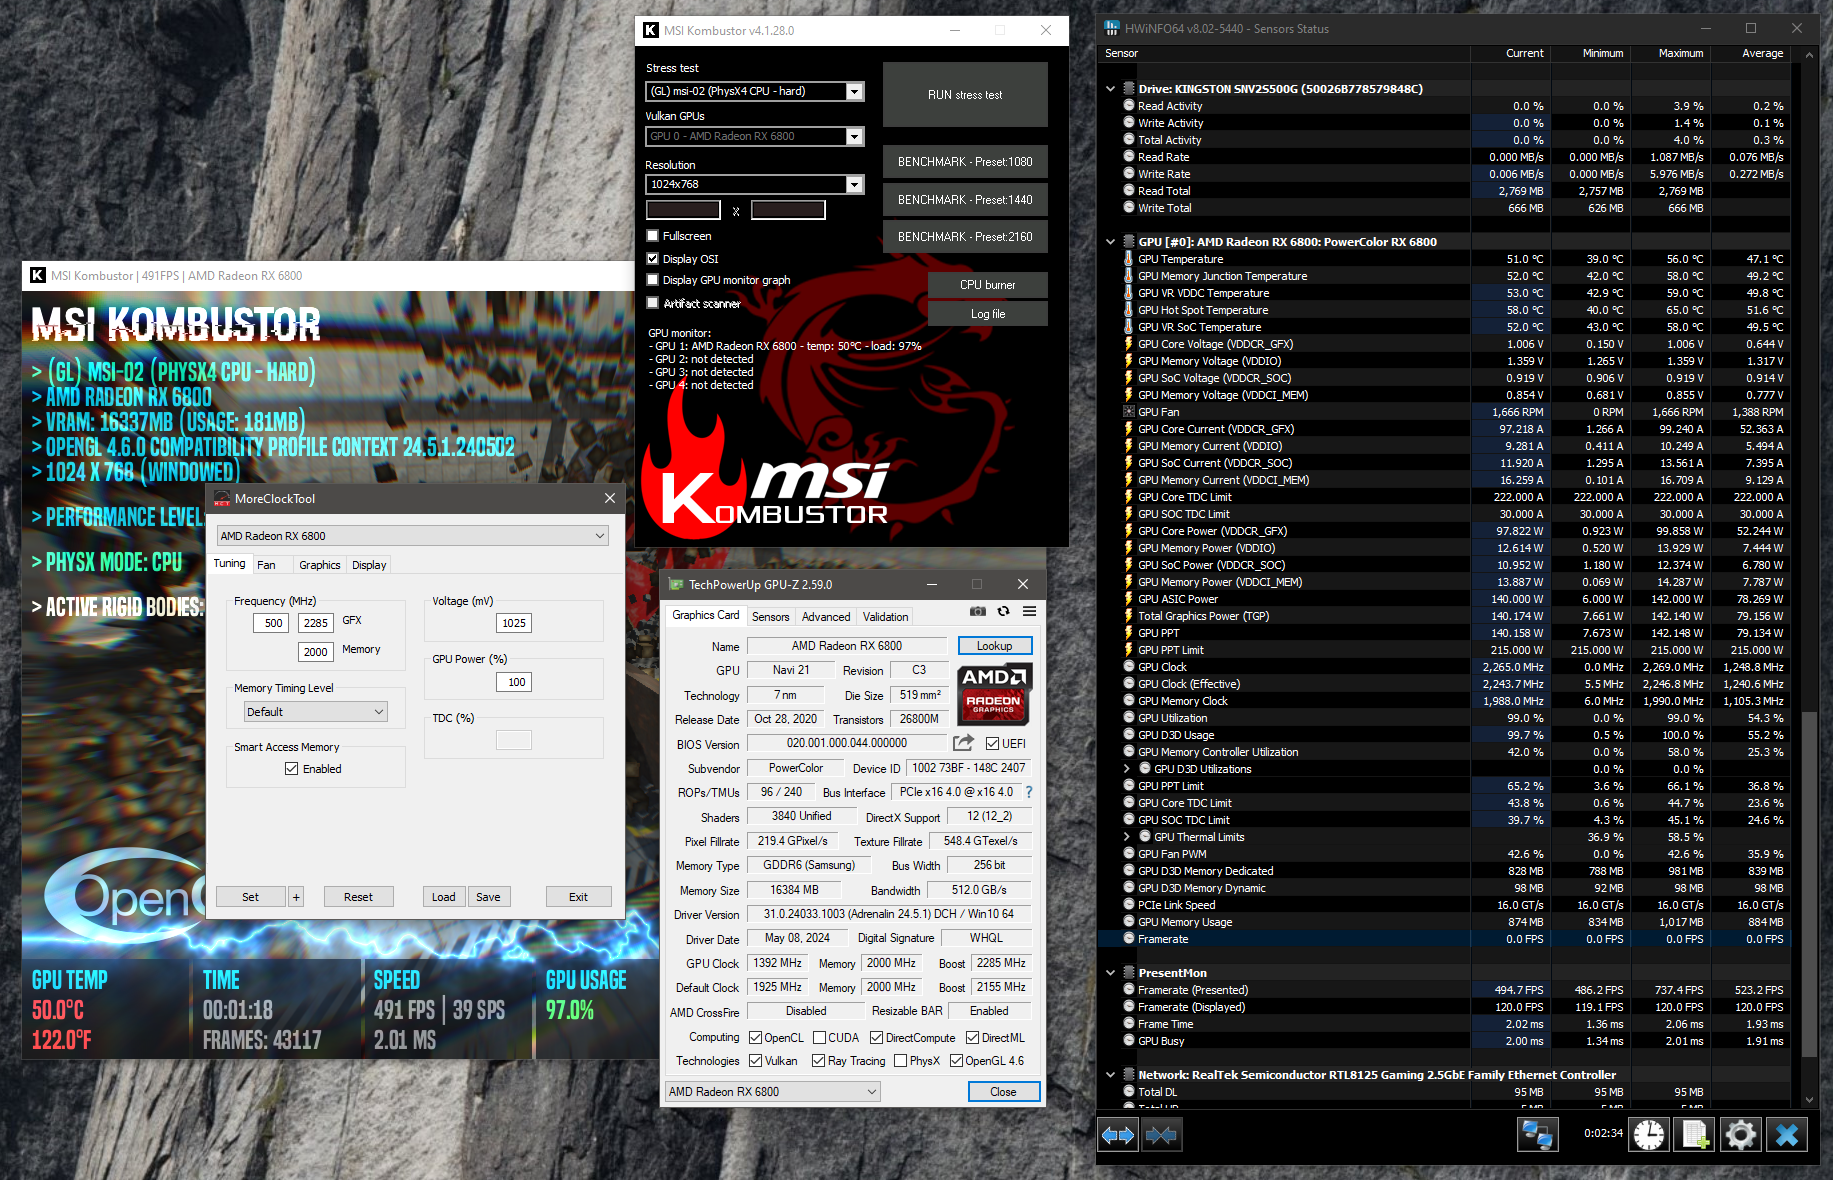Click the fan icon beside GPU Fan row
This screenshot has height=1180, width=1833.
pyautogui.click(x=1129, y=412)
